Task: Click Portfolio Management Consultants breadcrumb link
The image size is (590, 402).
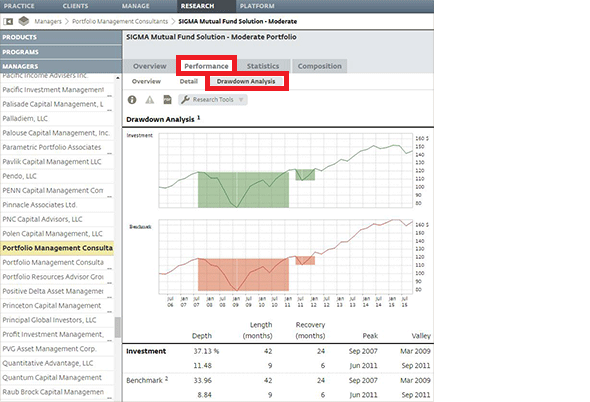Action: coord(120,21)
